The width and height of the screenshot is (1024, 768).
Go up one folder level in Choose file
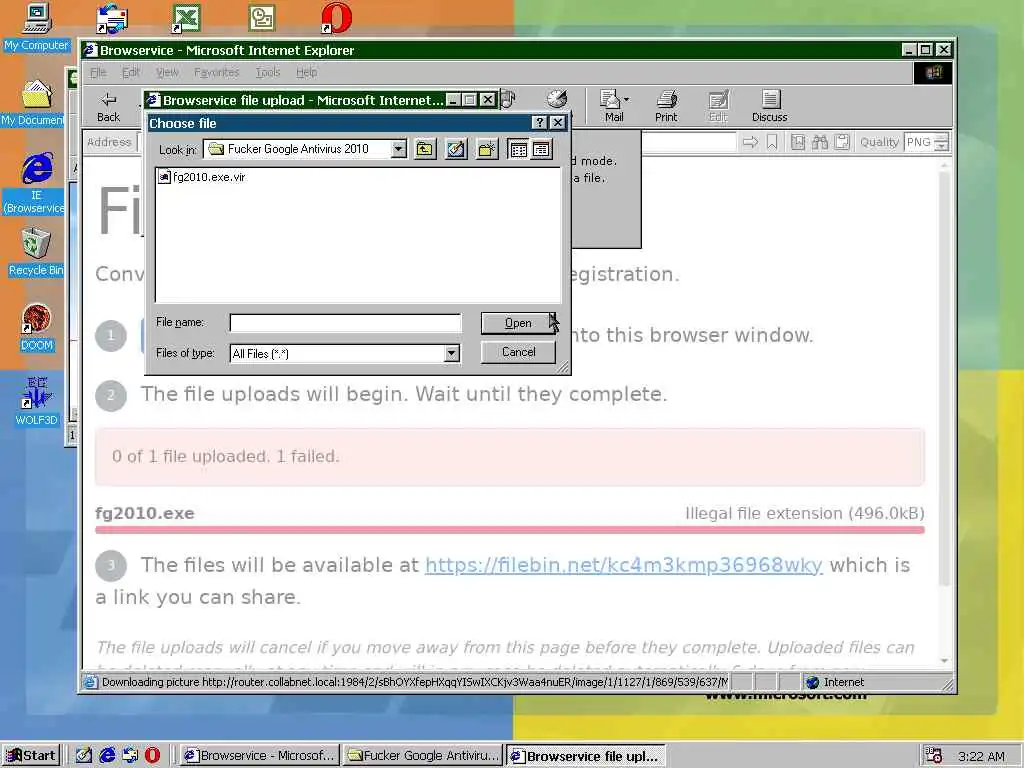[x=424, y=150]
